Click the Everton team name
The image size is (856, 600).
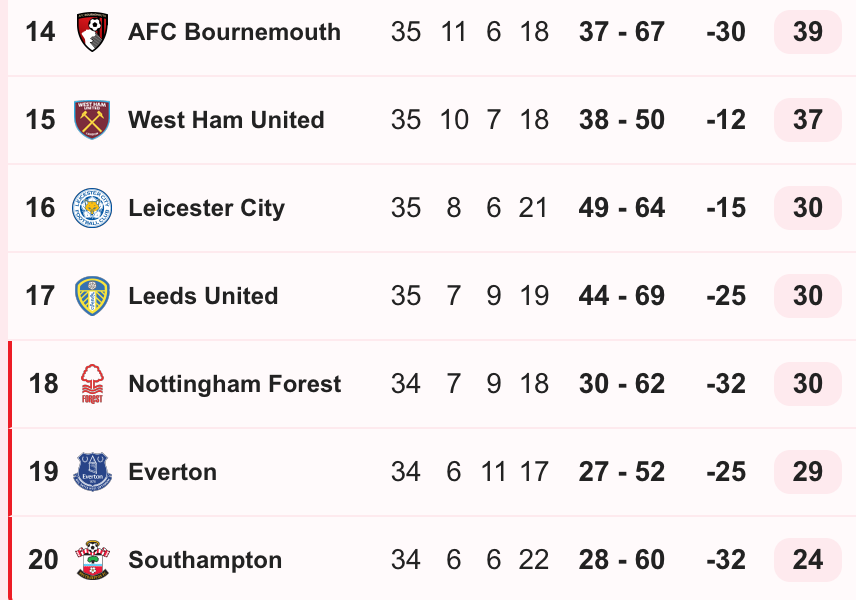pos(173,472)
